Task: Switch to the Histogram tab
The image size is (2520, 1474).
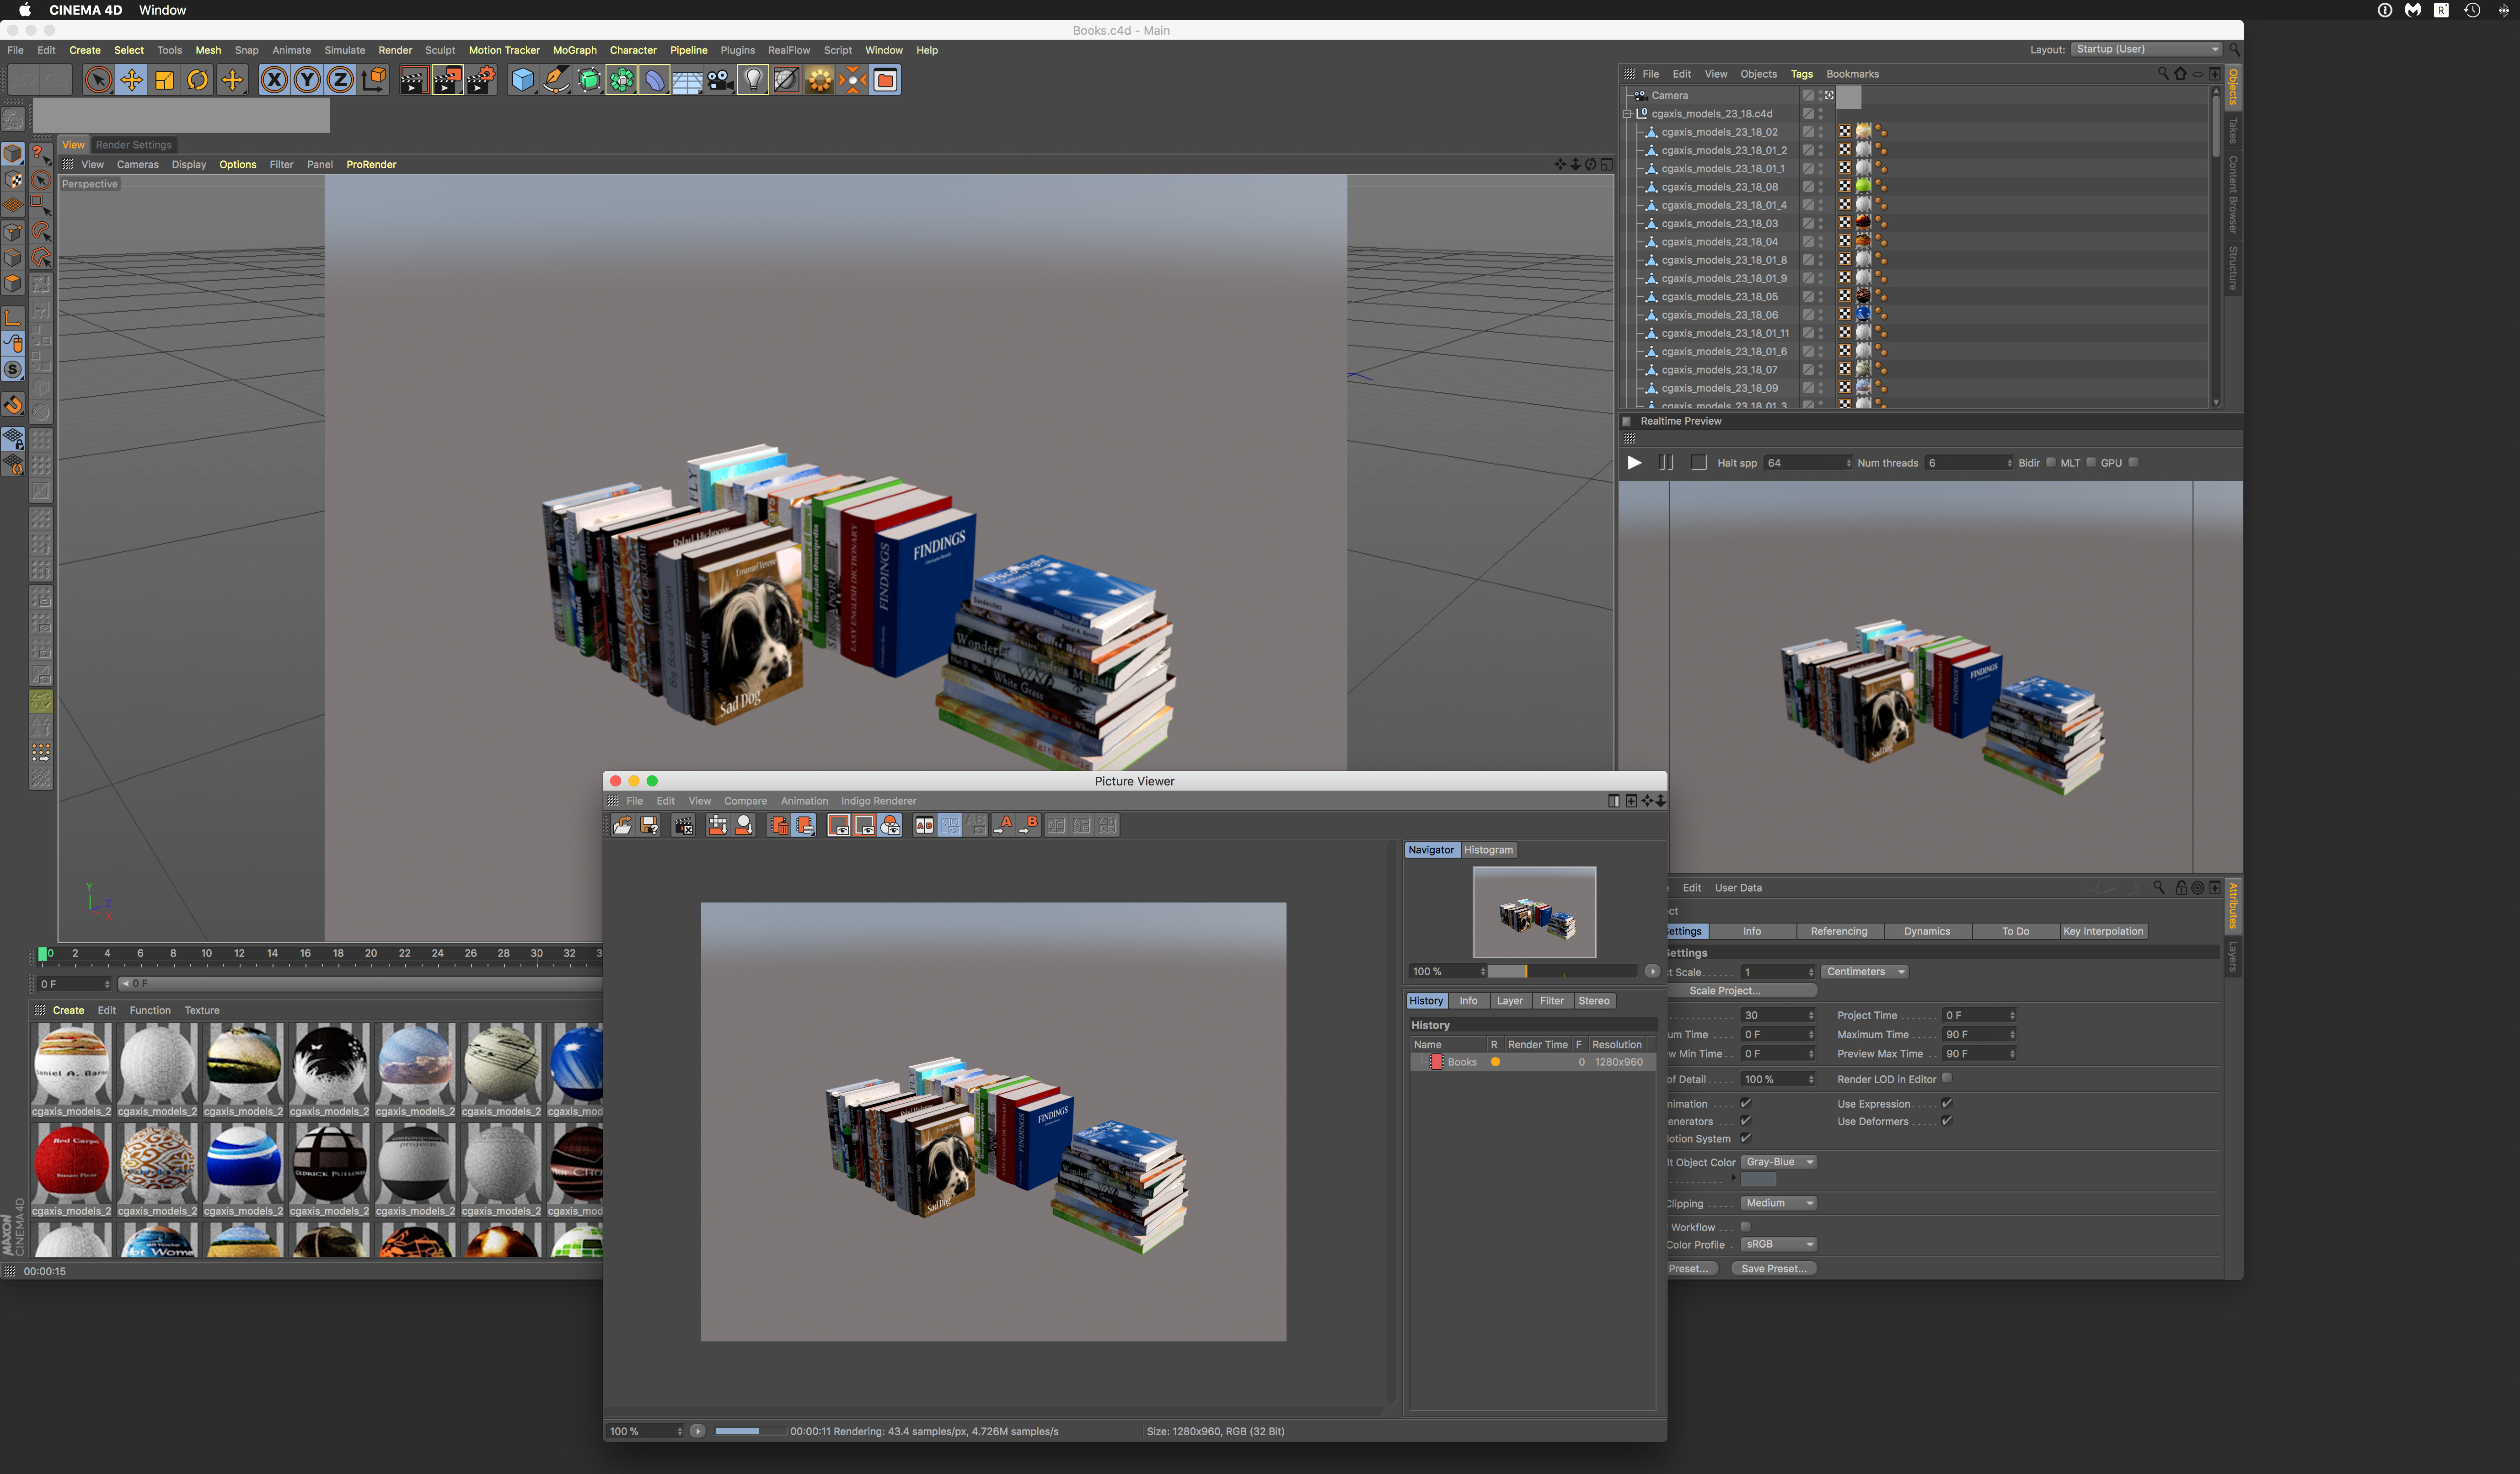Action: click(x=1488, y=850)
